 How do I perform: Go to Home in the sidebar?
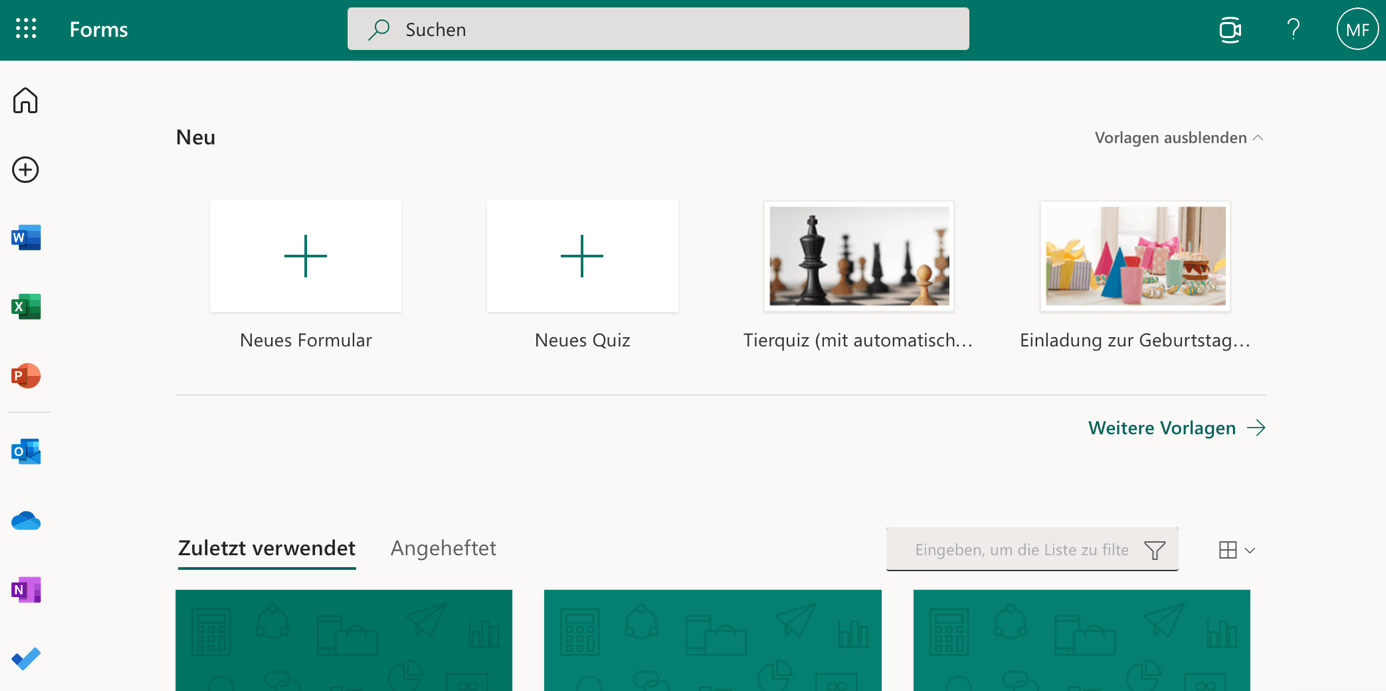26,100
